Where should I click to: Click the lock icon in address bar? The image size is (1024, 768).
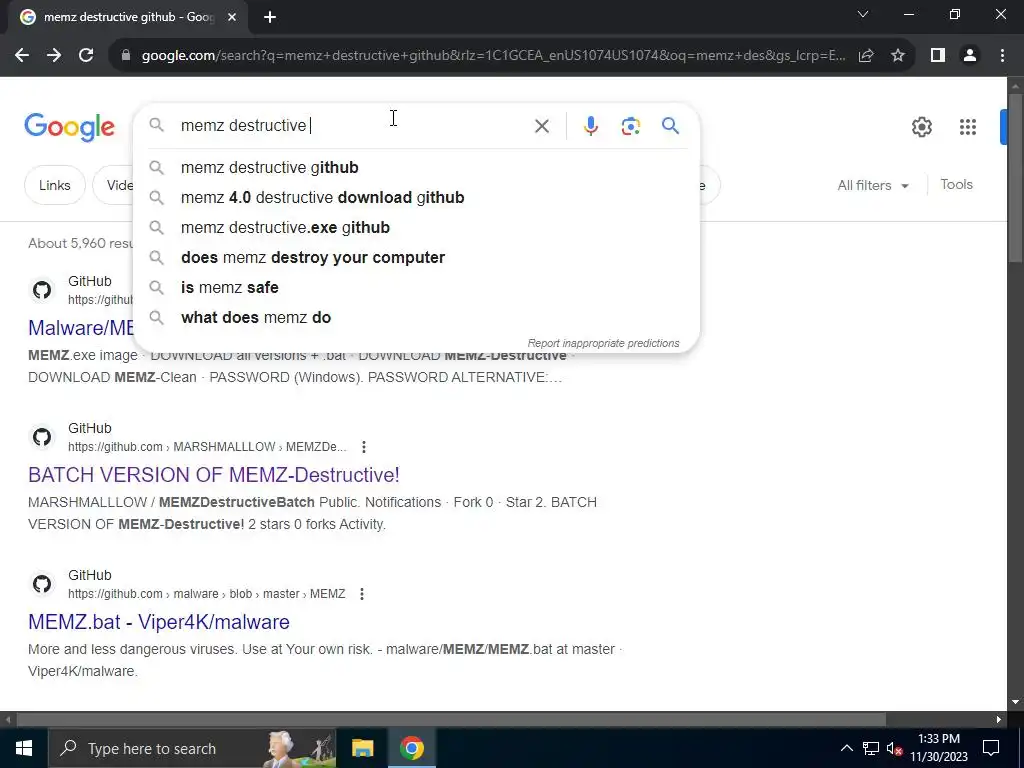coord(126,56)
